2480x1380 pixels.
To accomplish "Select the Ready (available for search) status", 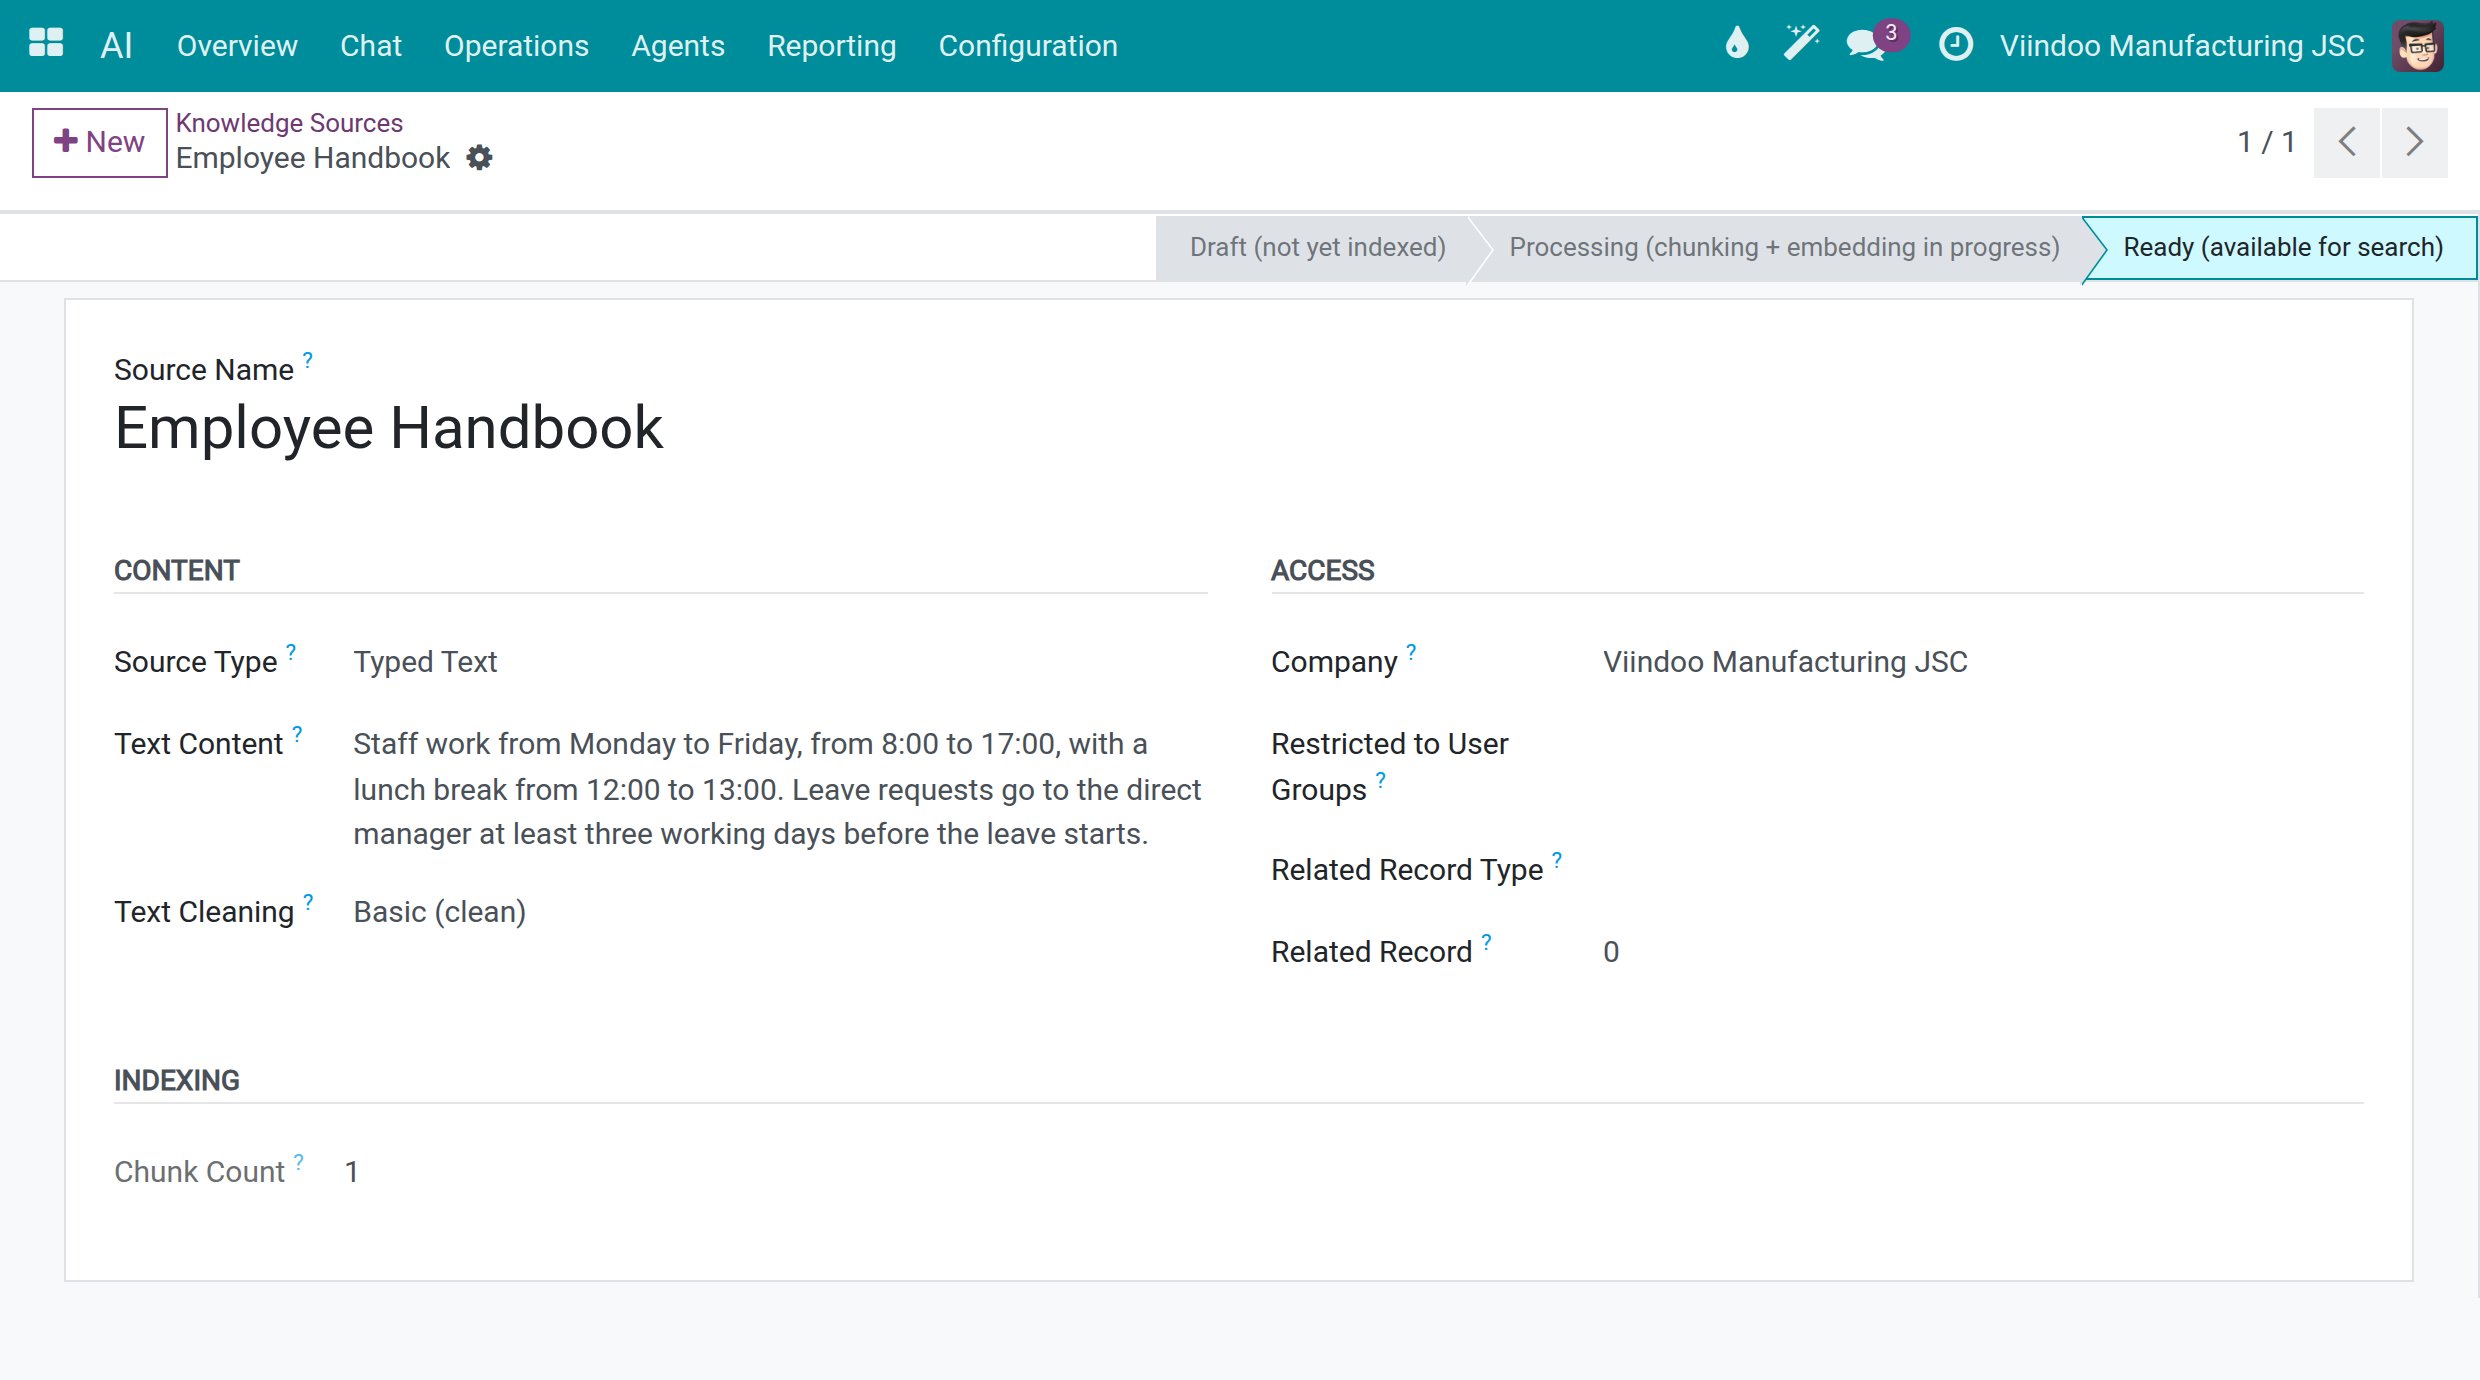I will point(2282,247).
